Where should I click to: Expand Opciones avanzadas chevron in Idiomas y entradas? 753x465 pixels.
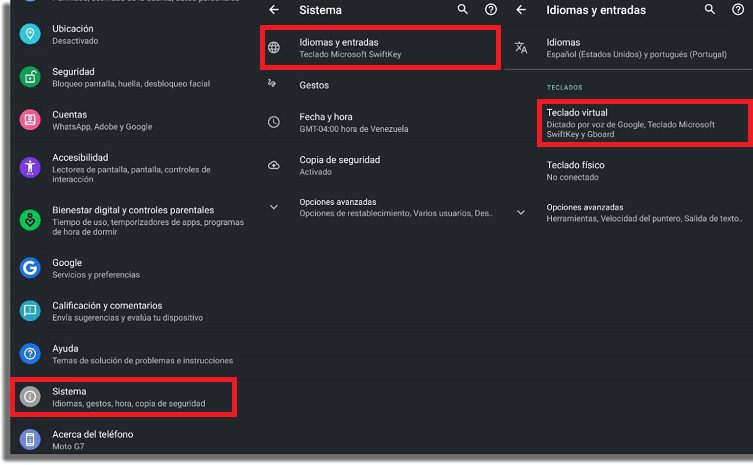[x=521, y=212]
